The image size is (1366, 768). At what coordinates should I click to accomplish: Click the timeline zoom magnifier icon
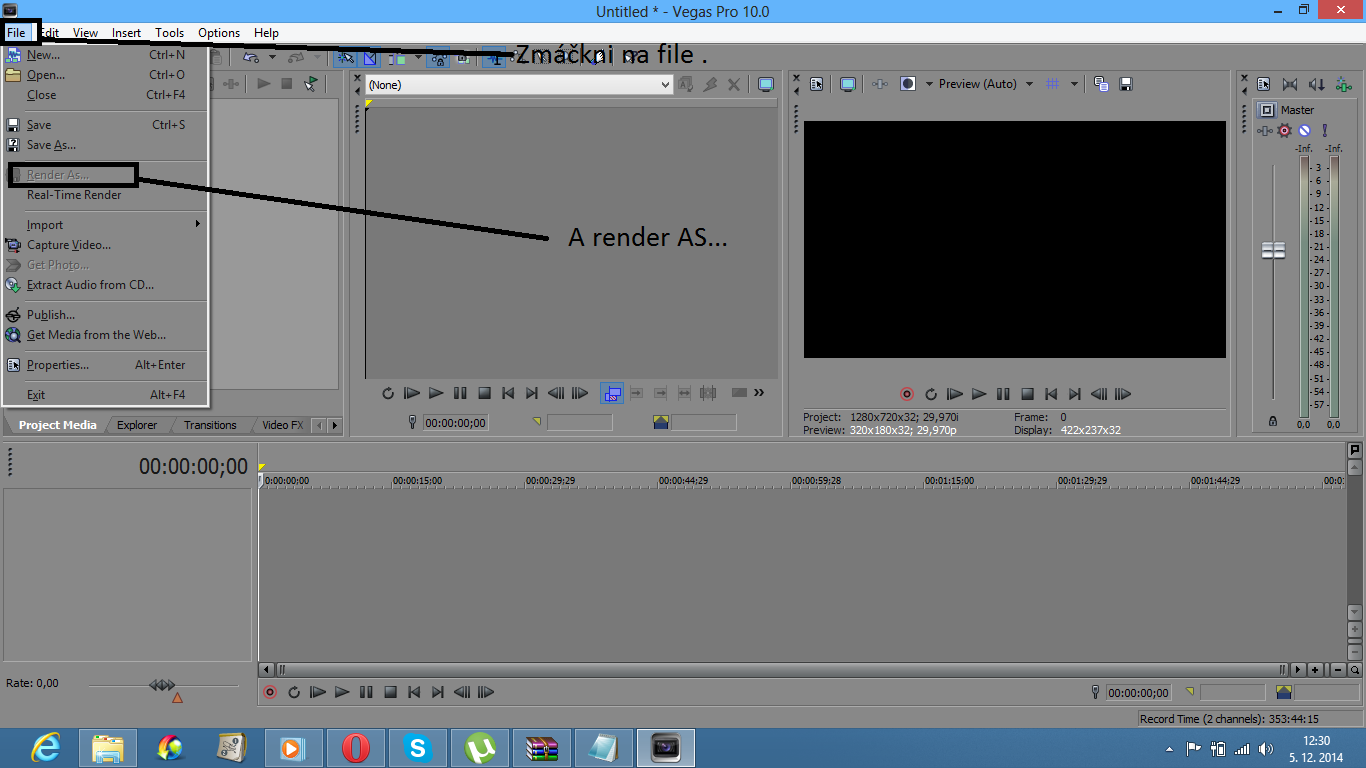click(1355, 670)
